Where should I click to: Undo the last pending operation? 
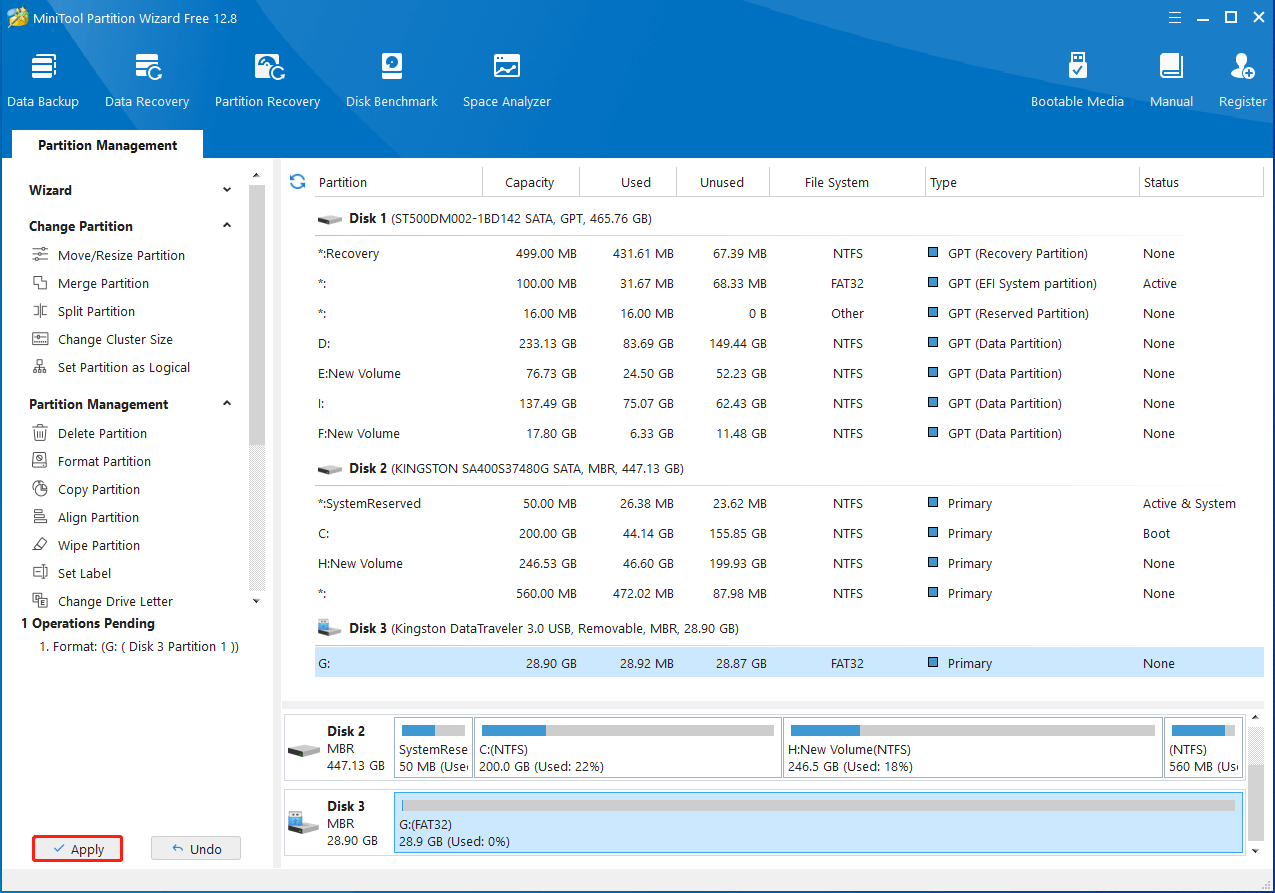(x=196, y=849)
